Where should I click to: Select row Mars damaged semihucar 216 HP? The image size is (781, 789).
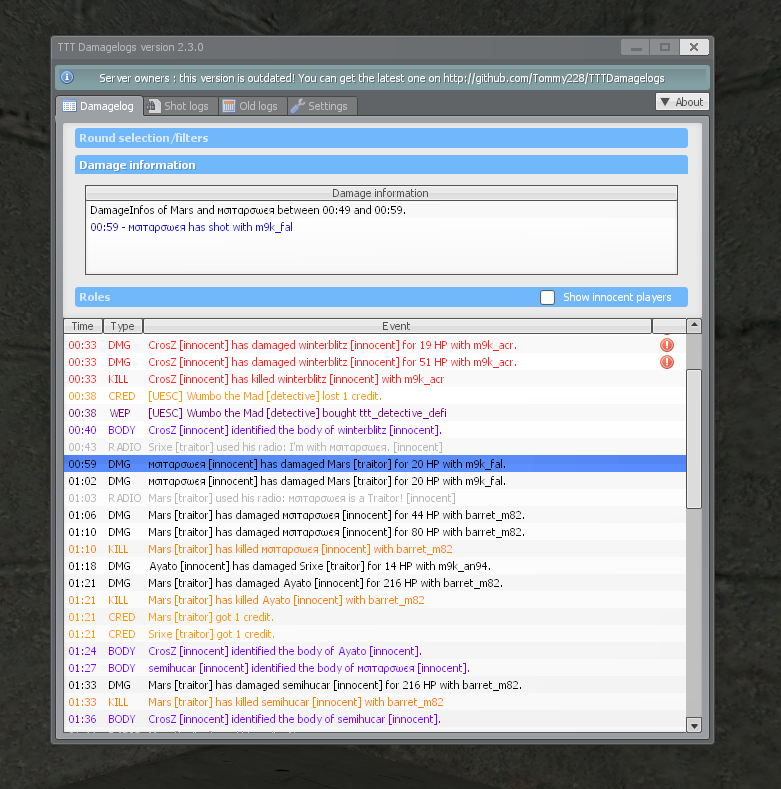pos(375,685)
